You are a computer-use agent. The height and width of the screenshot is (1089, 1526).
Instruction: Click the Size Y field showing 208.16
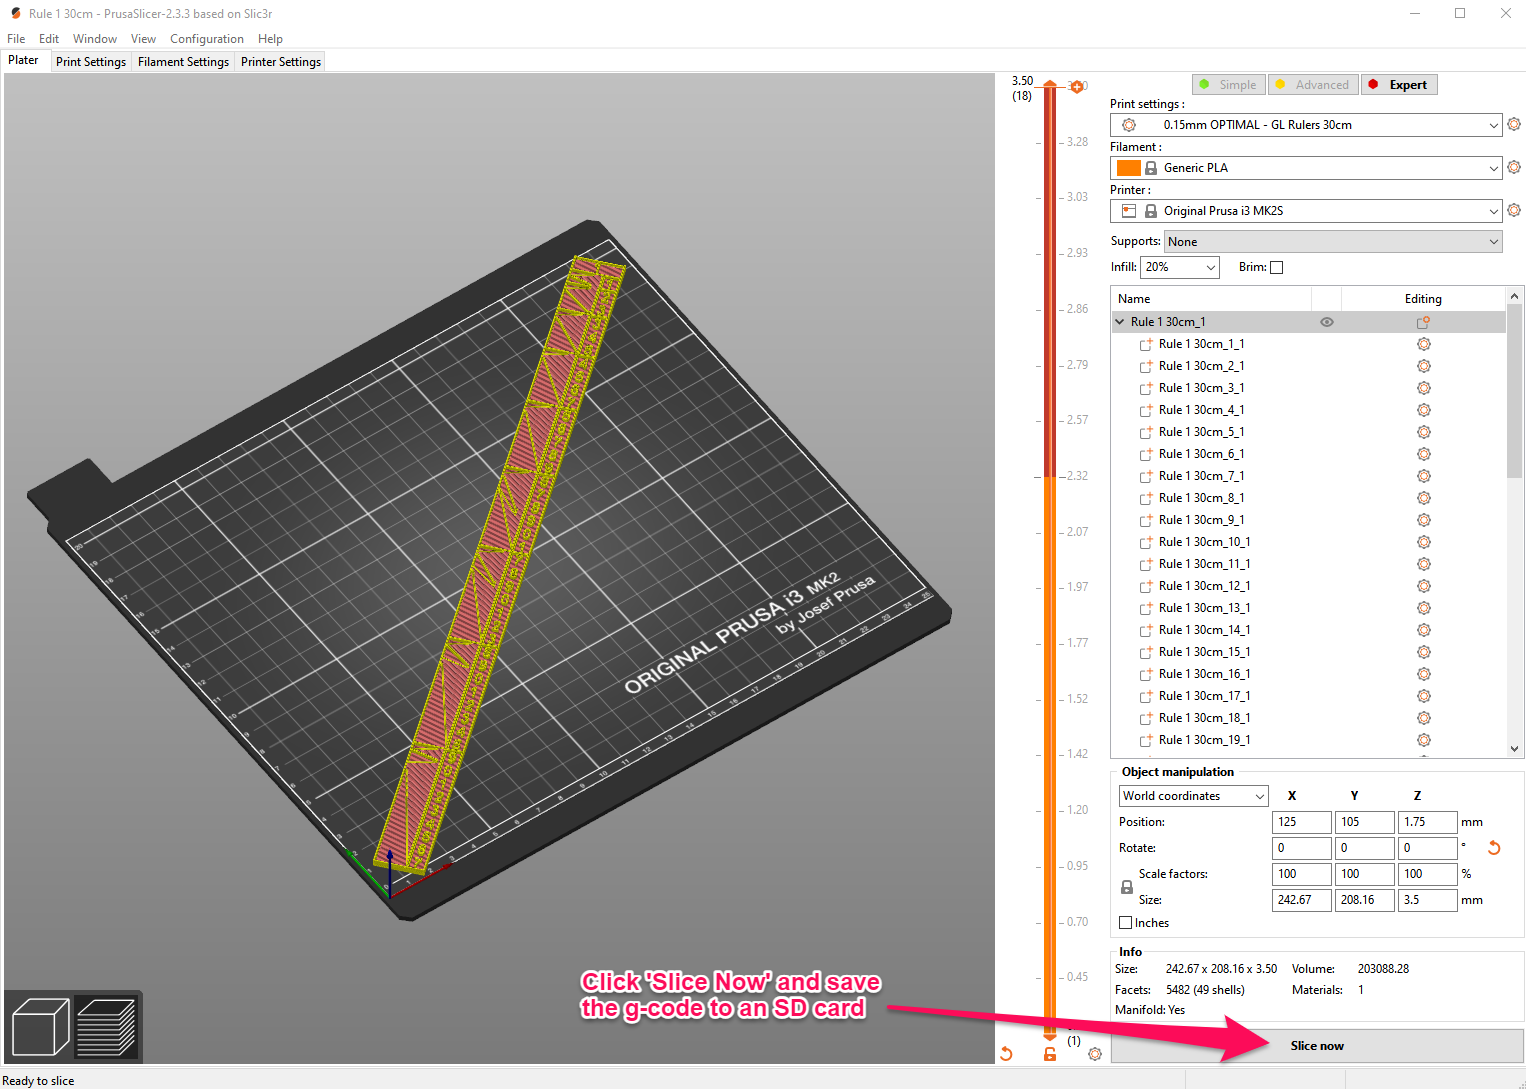[1365, 900]
